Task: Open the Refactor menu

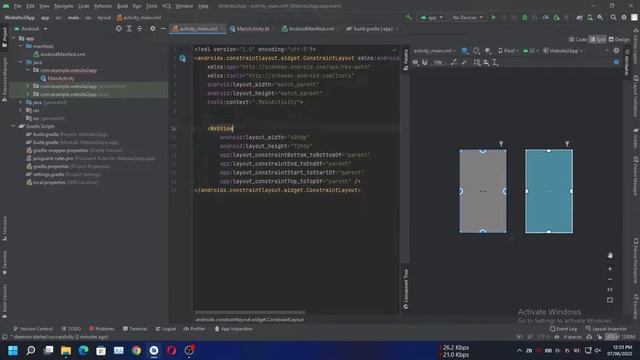Action: pos(103,6)
